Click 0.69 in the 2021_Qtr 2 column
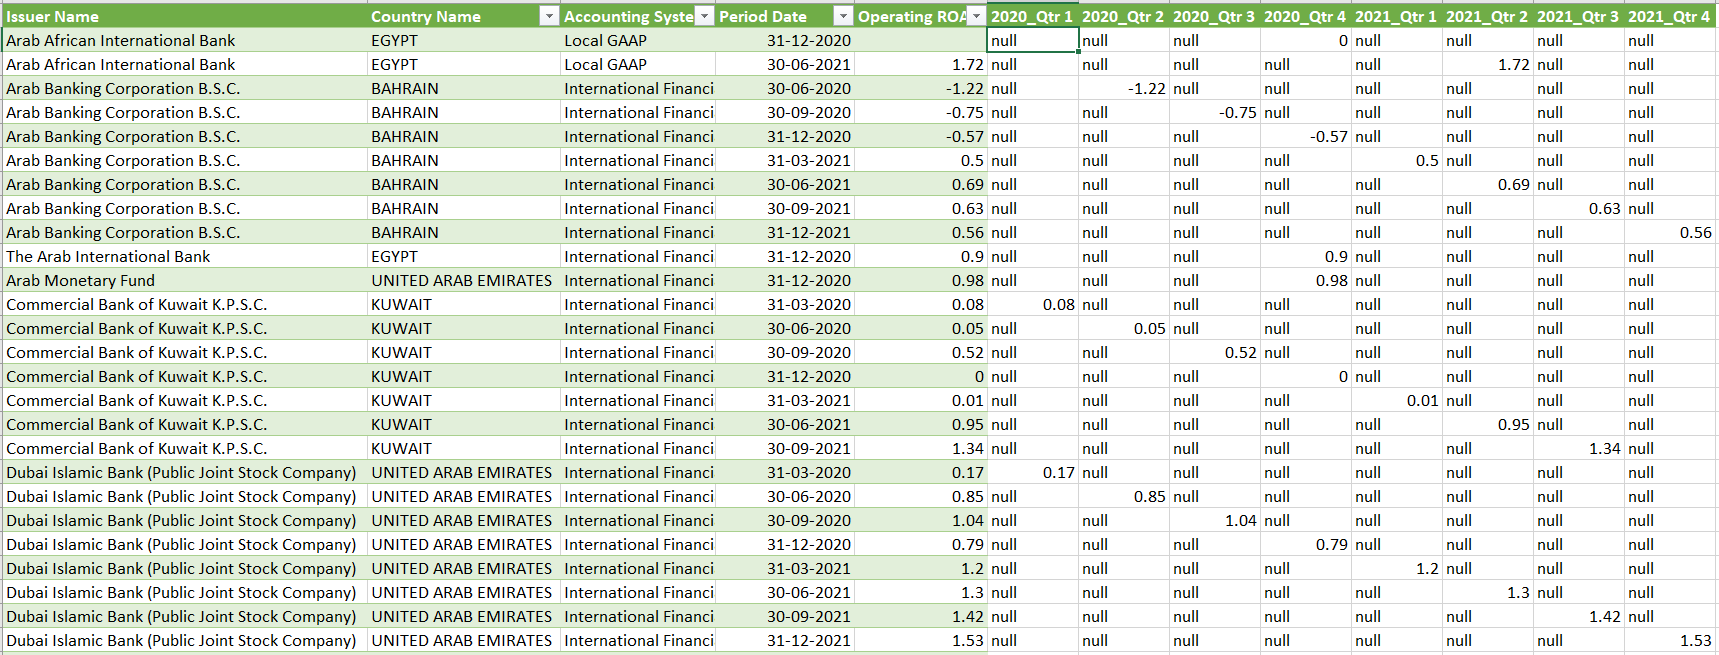The image size is (1719, 655). click(x=1488, y=184)
